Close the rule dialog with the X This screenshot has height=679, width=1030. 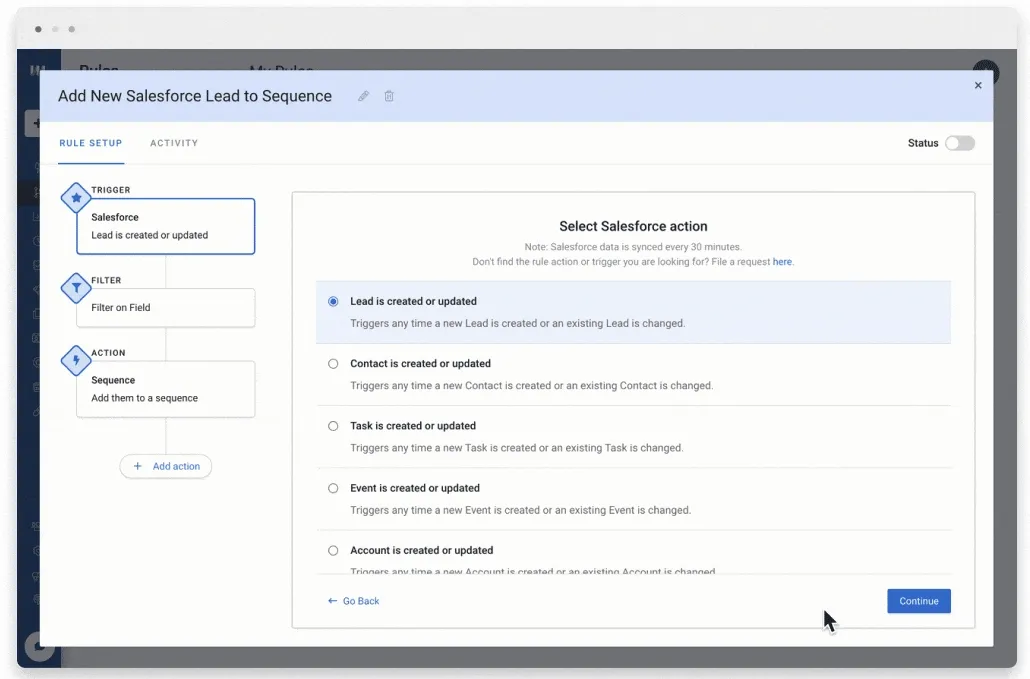[x=978, y=85]
